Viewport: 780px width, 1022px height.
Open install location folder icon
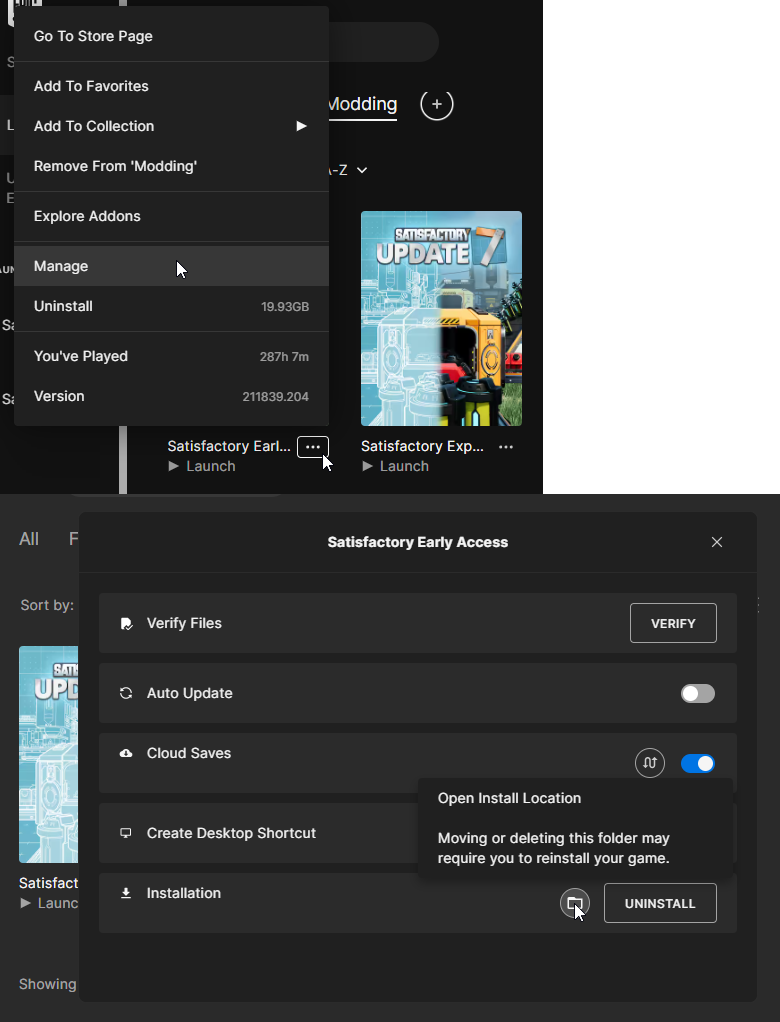click(x=575, y=903)
